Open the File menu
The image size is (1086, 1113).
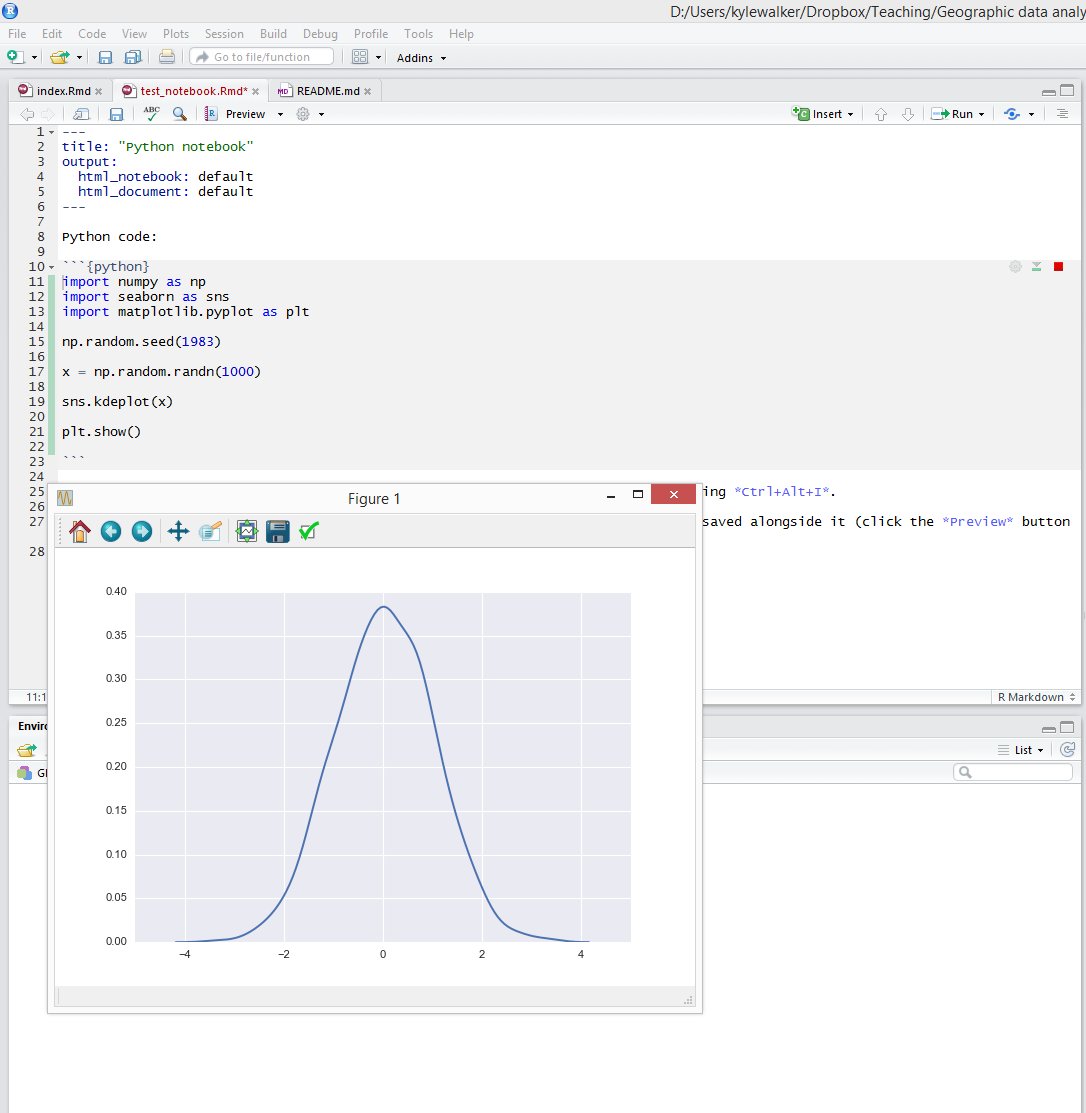(x=17, y=34)
